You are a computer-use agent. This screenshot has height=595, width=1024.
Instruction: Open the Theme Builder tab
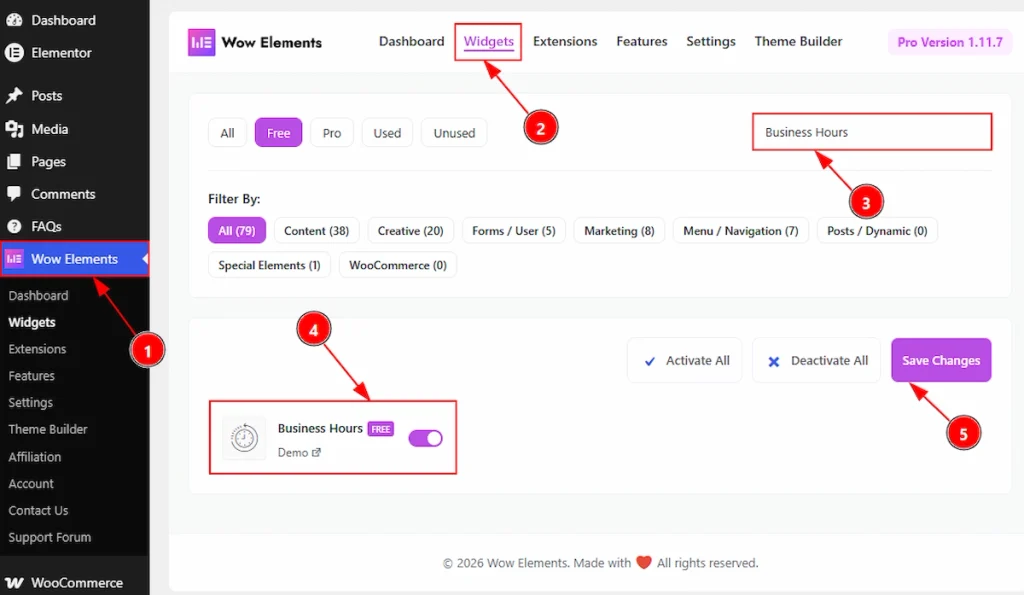coord(798,41)
